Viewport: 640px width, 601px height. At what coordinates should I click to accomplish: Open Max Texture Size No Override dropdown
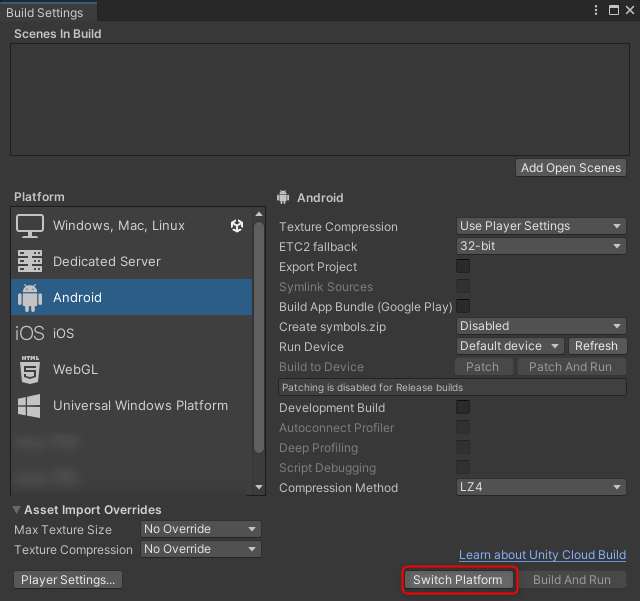pyautogui.click(x=200, y=529)
